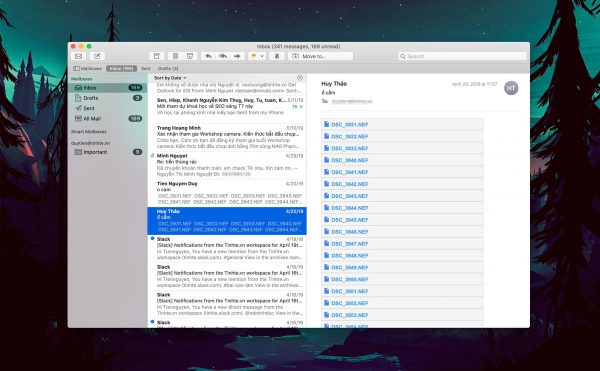Select the Drafts favorites bar tab
This screenshot has width=600, height=371.
point(168,68)
